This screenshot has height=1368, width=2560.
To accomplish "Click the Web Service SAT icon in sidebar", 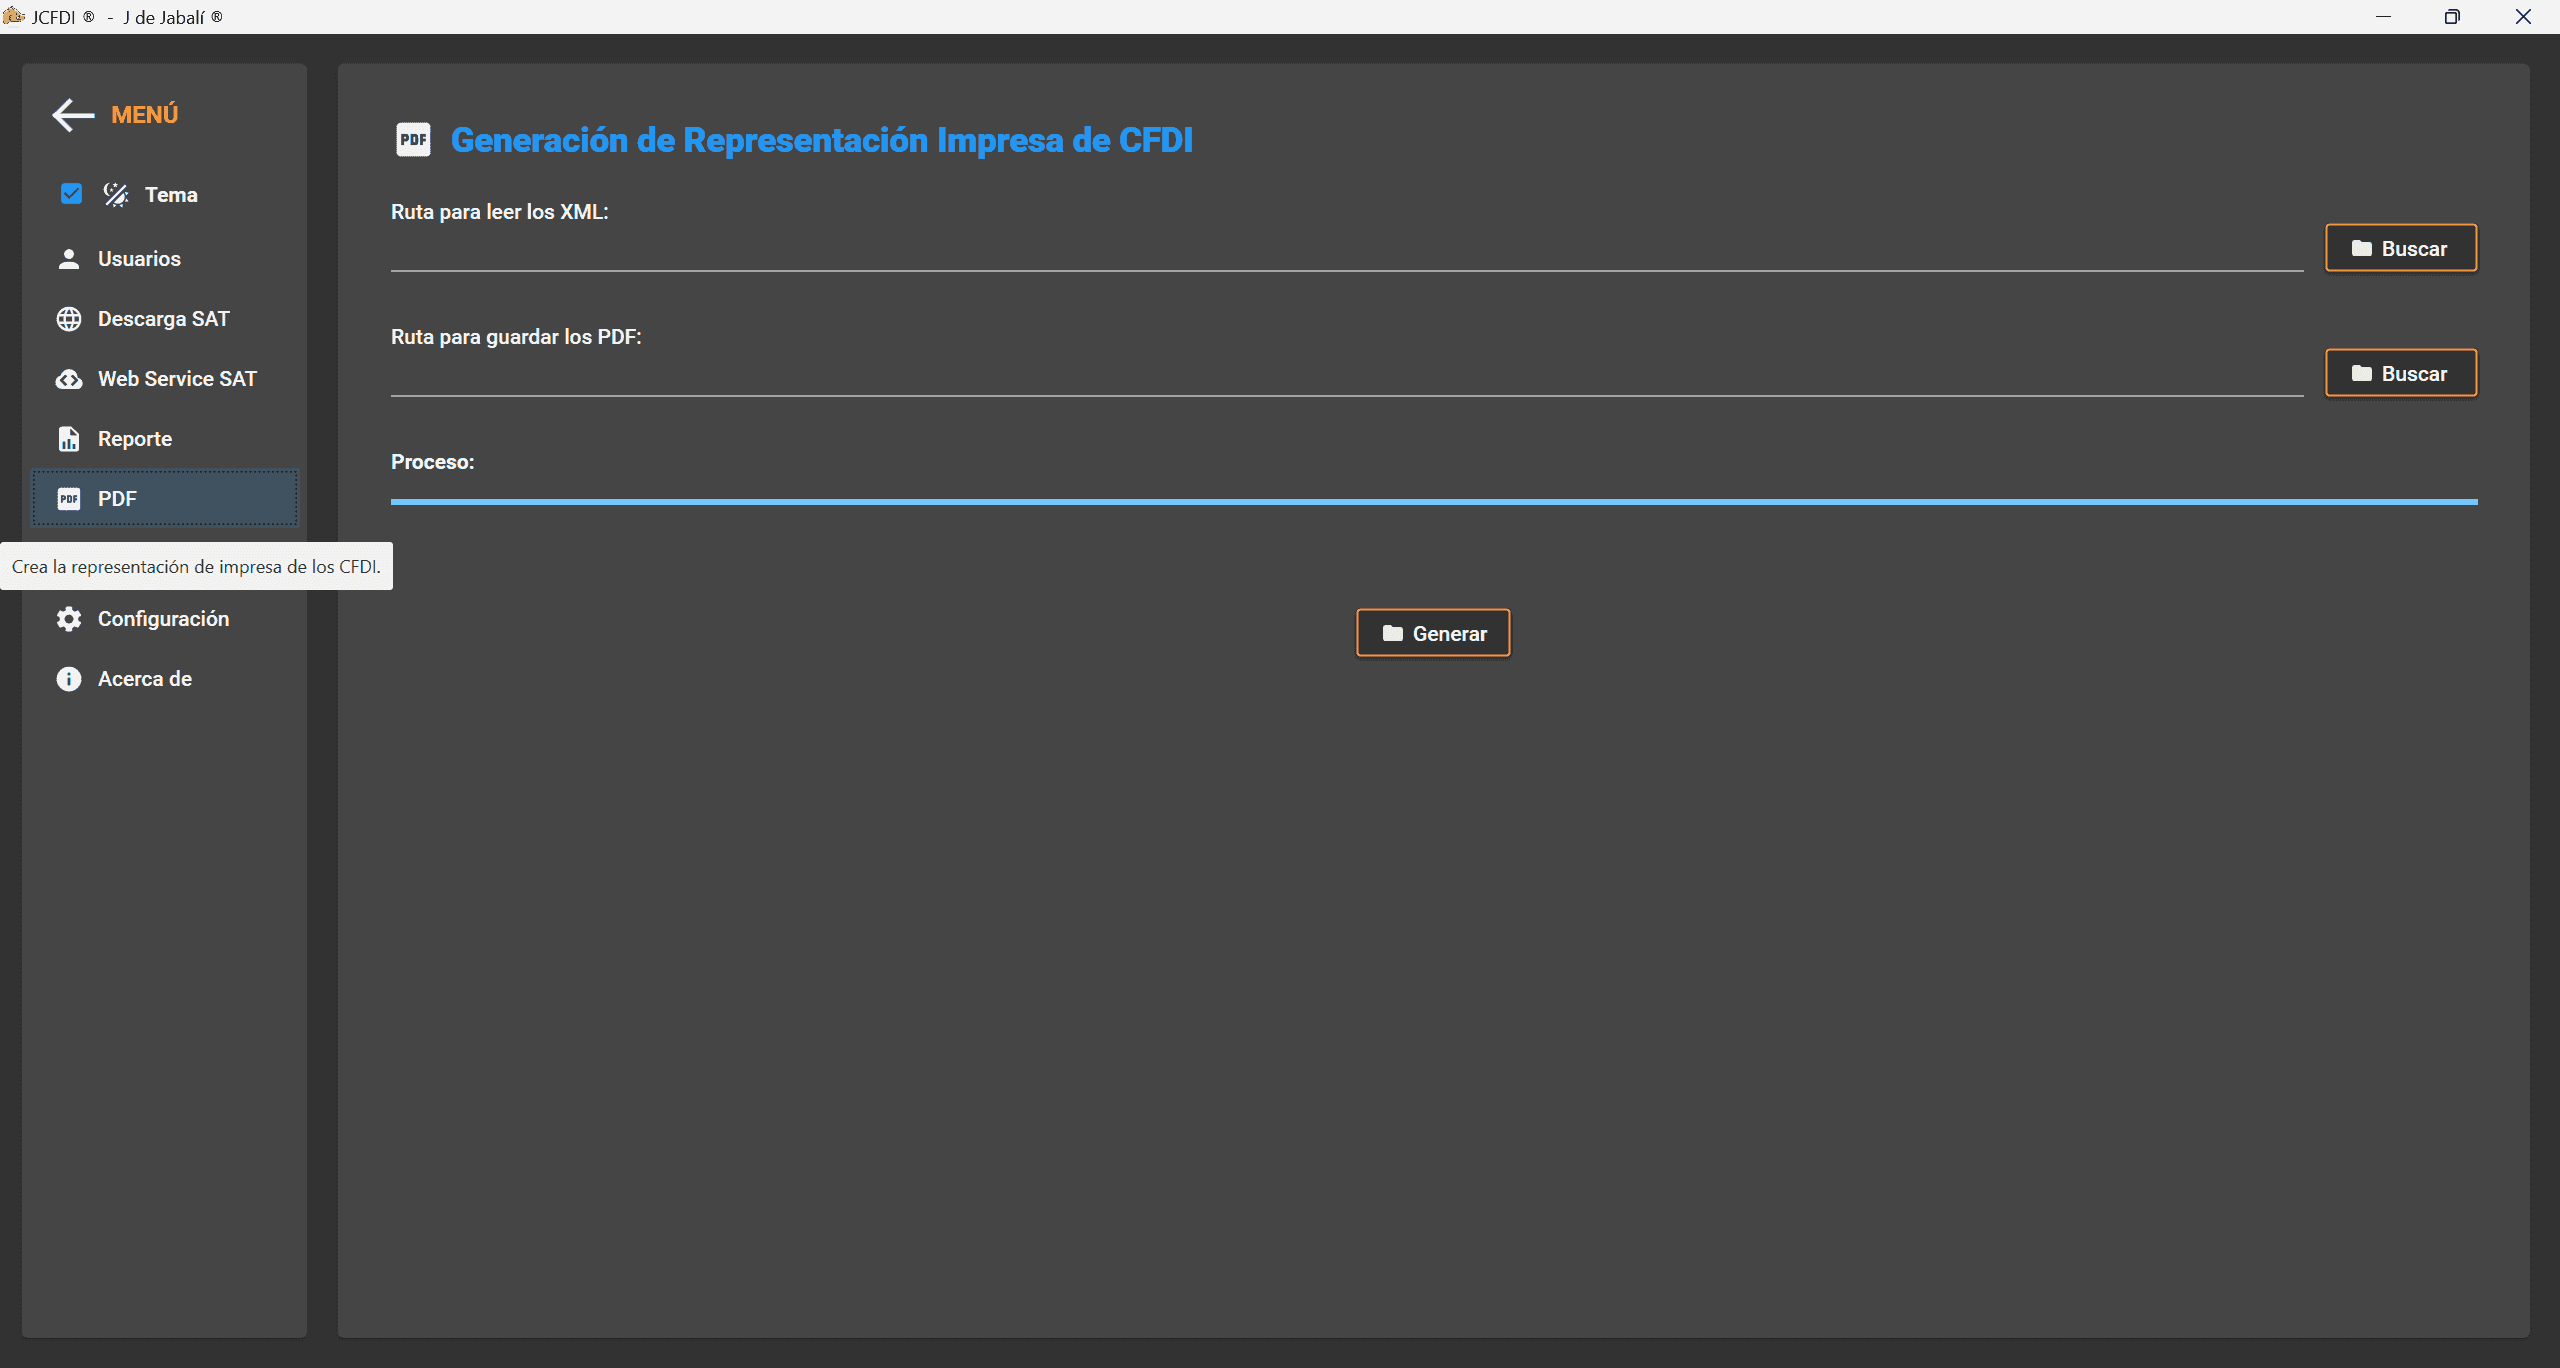I will coord(68,378).
